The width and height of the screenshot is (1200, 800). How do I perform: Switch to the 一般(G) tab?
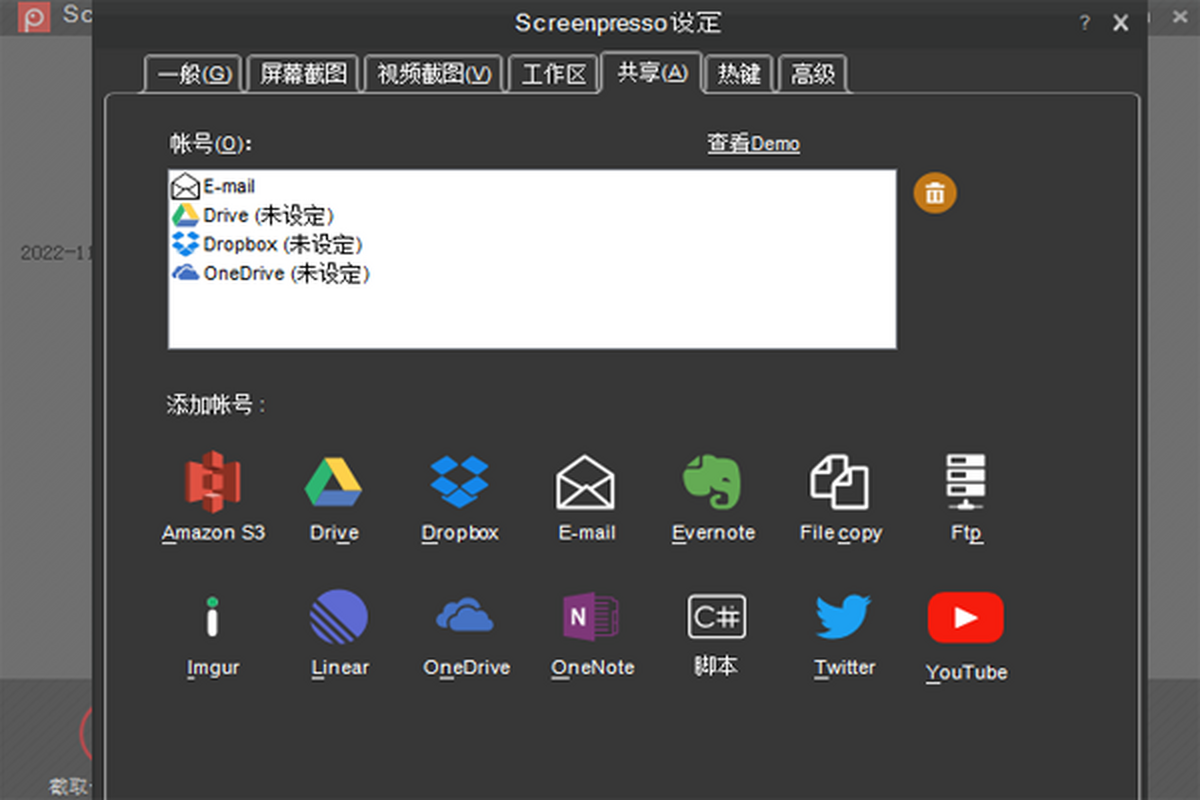(194, 75)
